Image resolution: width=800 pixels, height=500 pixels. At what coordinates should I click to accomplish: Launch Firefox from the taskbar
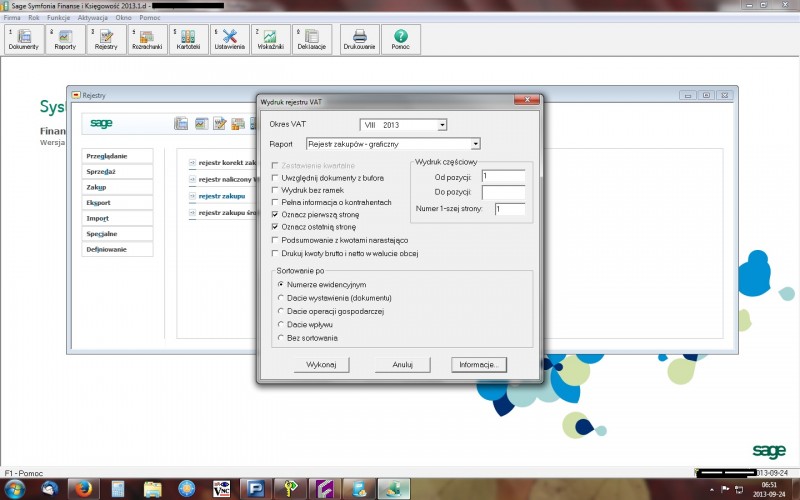point(83,489)
